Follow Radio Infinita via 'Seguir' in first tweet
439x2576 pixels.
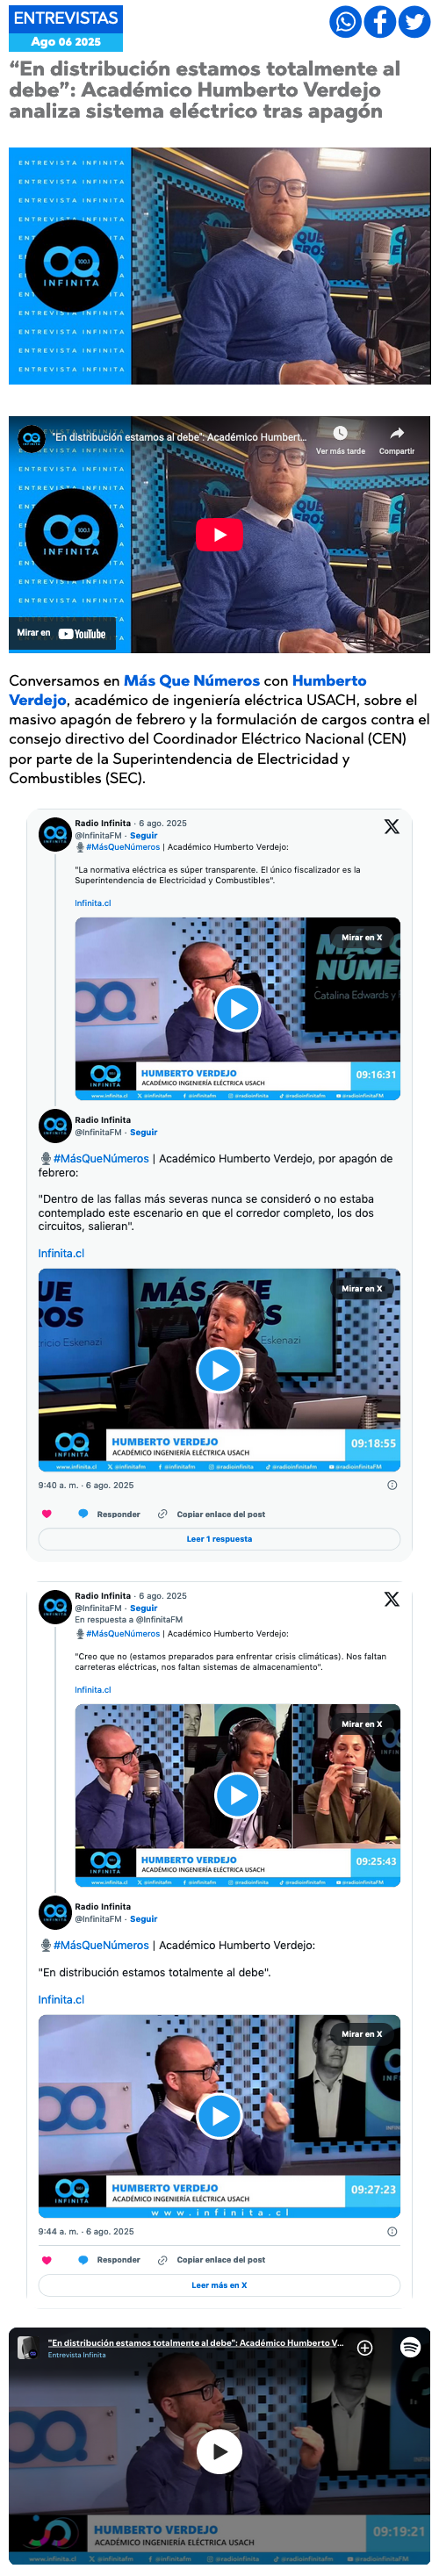tap(143, 835)
